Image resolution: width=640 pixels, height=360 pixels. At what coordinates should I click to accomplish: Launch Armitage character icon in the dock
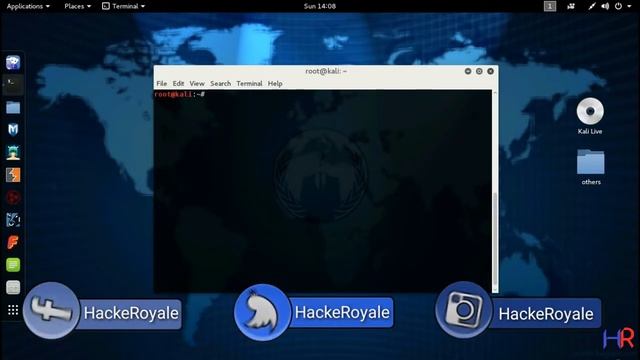(x=13, y=152)
